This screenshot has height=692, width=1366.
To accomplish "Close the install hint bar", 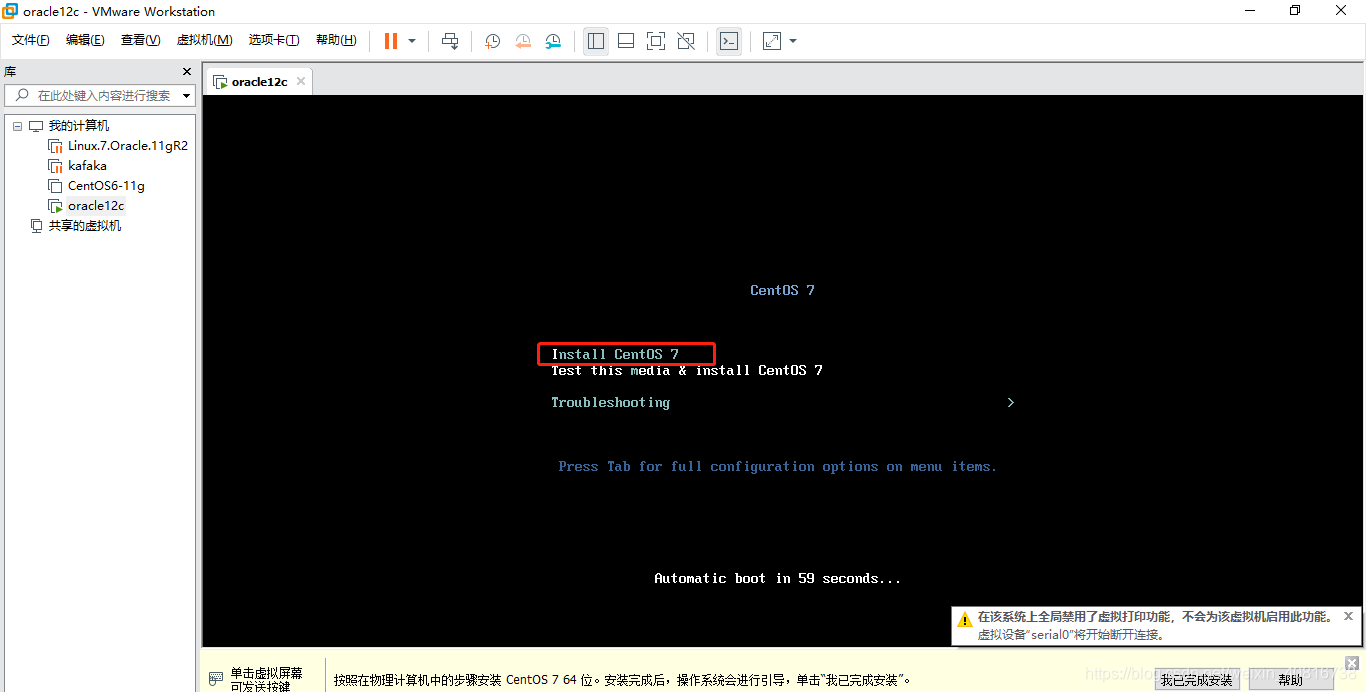I will pos(1352,662).
